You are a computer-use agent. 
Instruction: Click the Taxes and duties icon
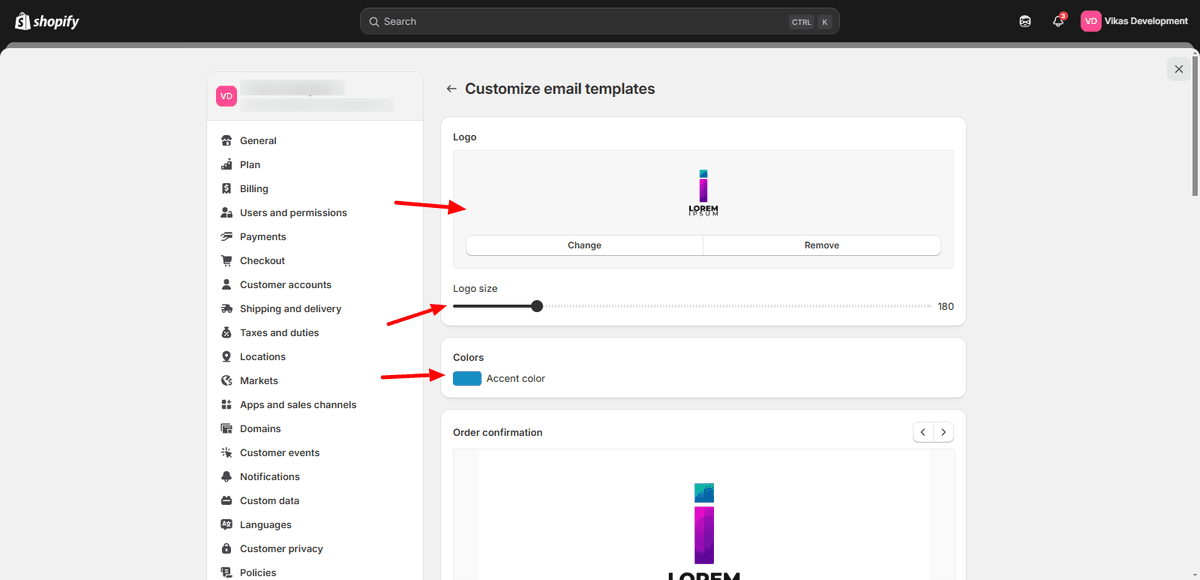[227, 333]
